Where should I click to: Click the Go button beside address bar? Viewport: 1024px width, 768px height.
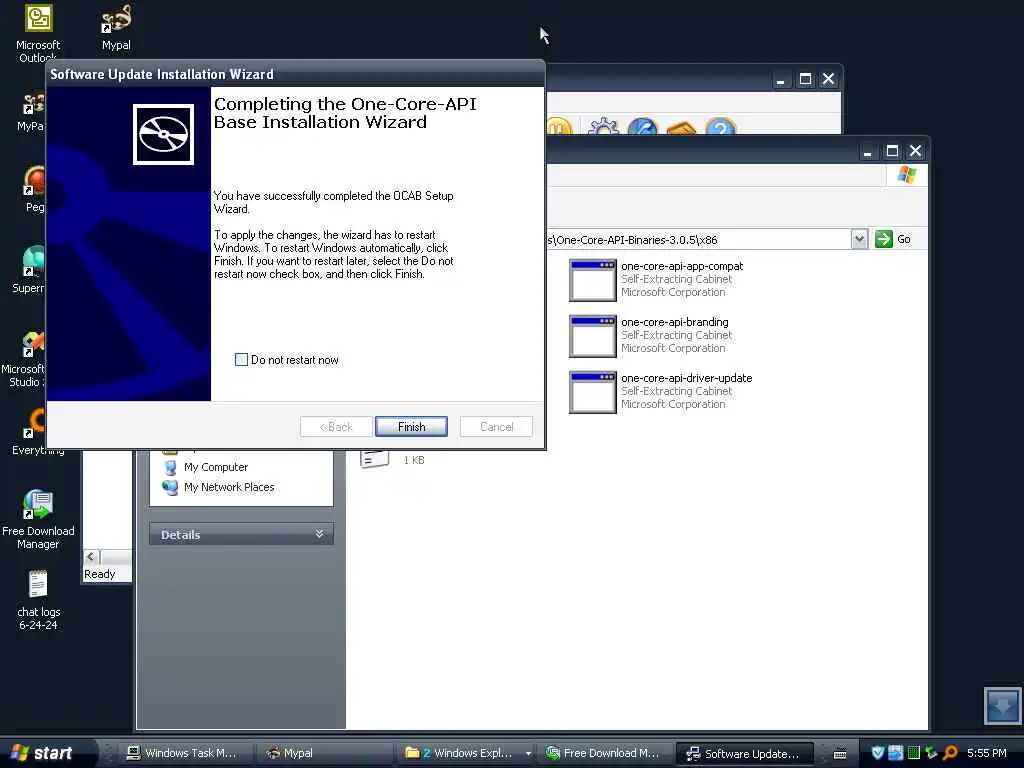click(893, 239)
